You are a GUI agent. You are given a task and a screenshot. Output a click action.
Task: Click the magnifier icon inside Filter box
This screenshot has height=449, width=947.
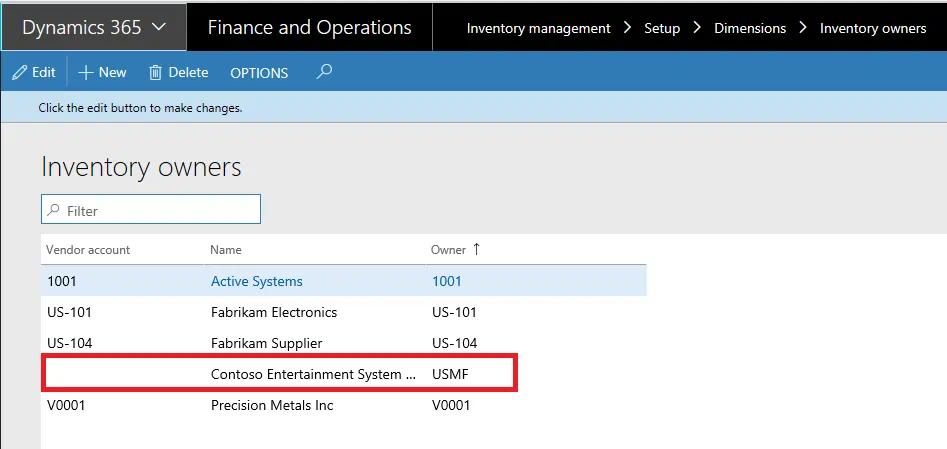[54, 210]
